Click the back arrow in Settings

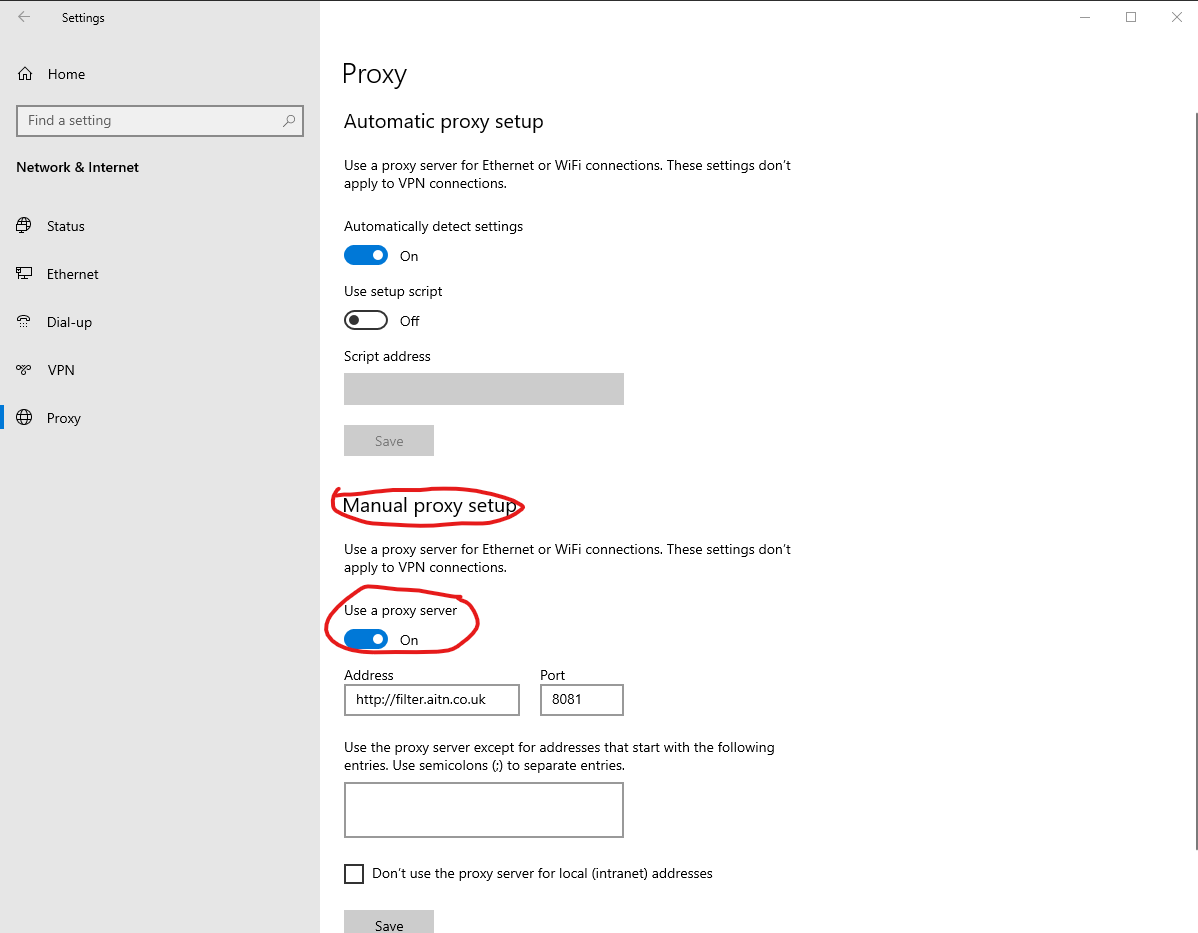[22, 17]
